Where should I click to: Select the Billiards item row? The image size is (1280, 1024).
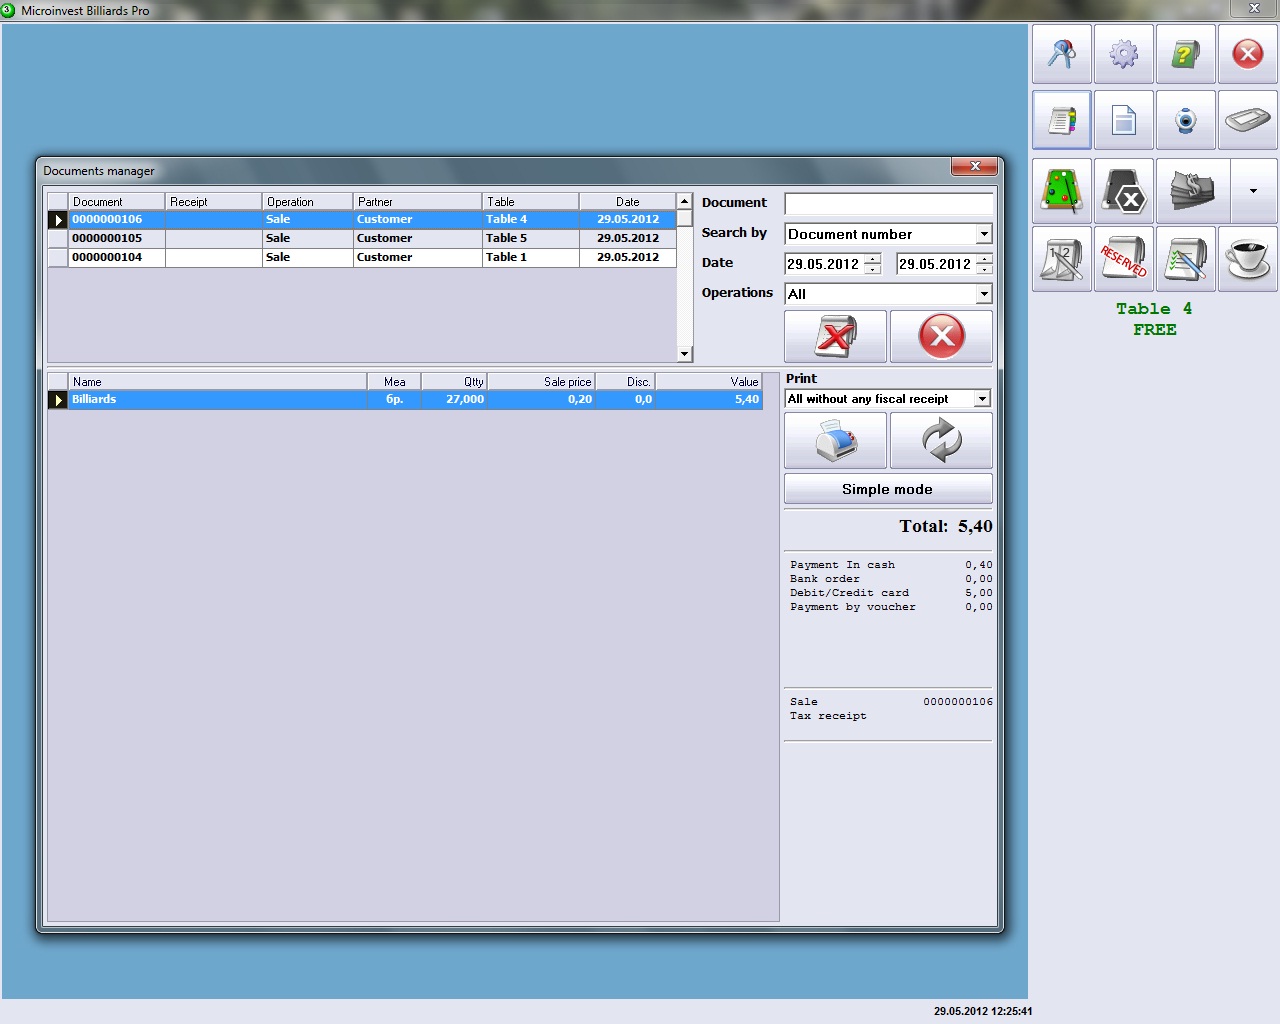tap(405, 399)
